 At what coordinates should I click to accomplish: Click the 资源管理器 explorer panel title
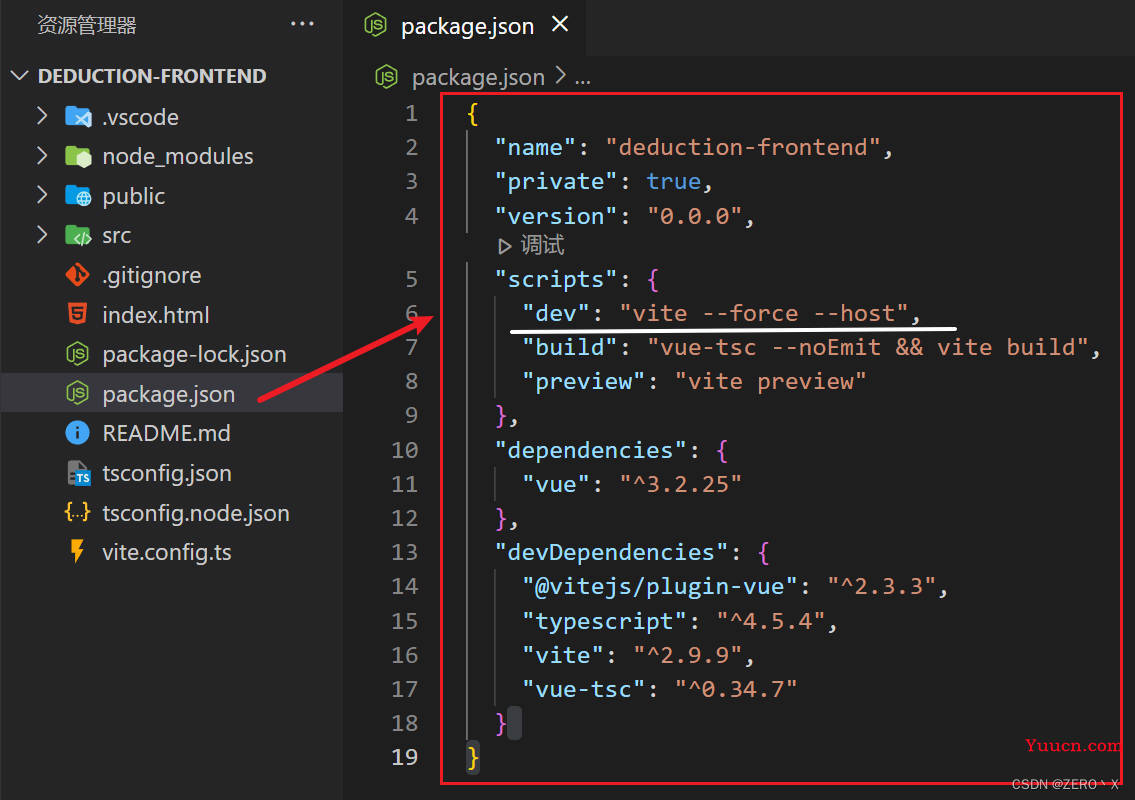(x=87, y=25)
